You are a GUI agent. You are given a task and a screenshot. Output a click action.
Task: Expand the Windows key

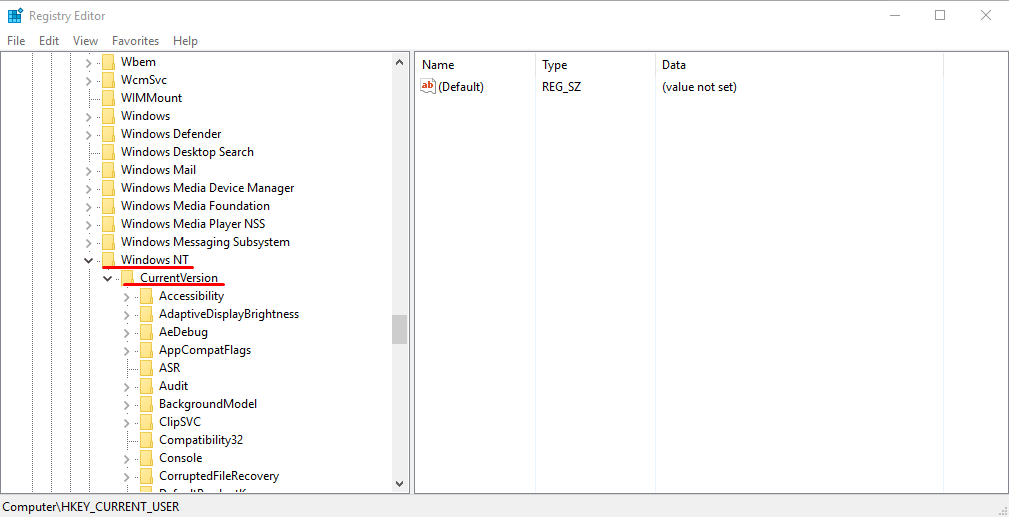(x=89, y=117)
